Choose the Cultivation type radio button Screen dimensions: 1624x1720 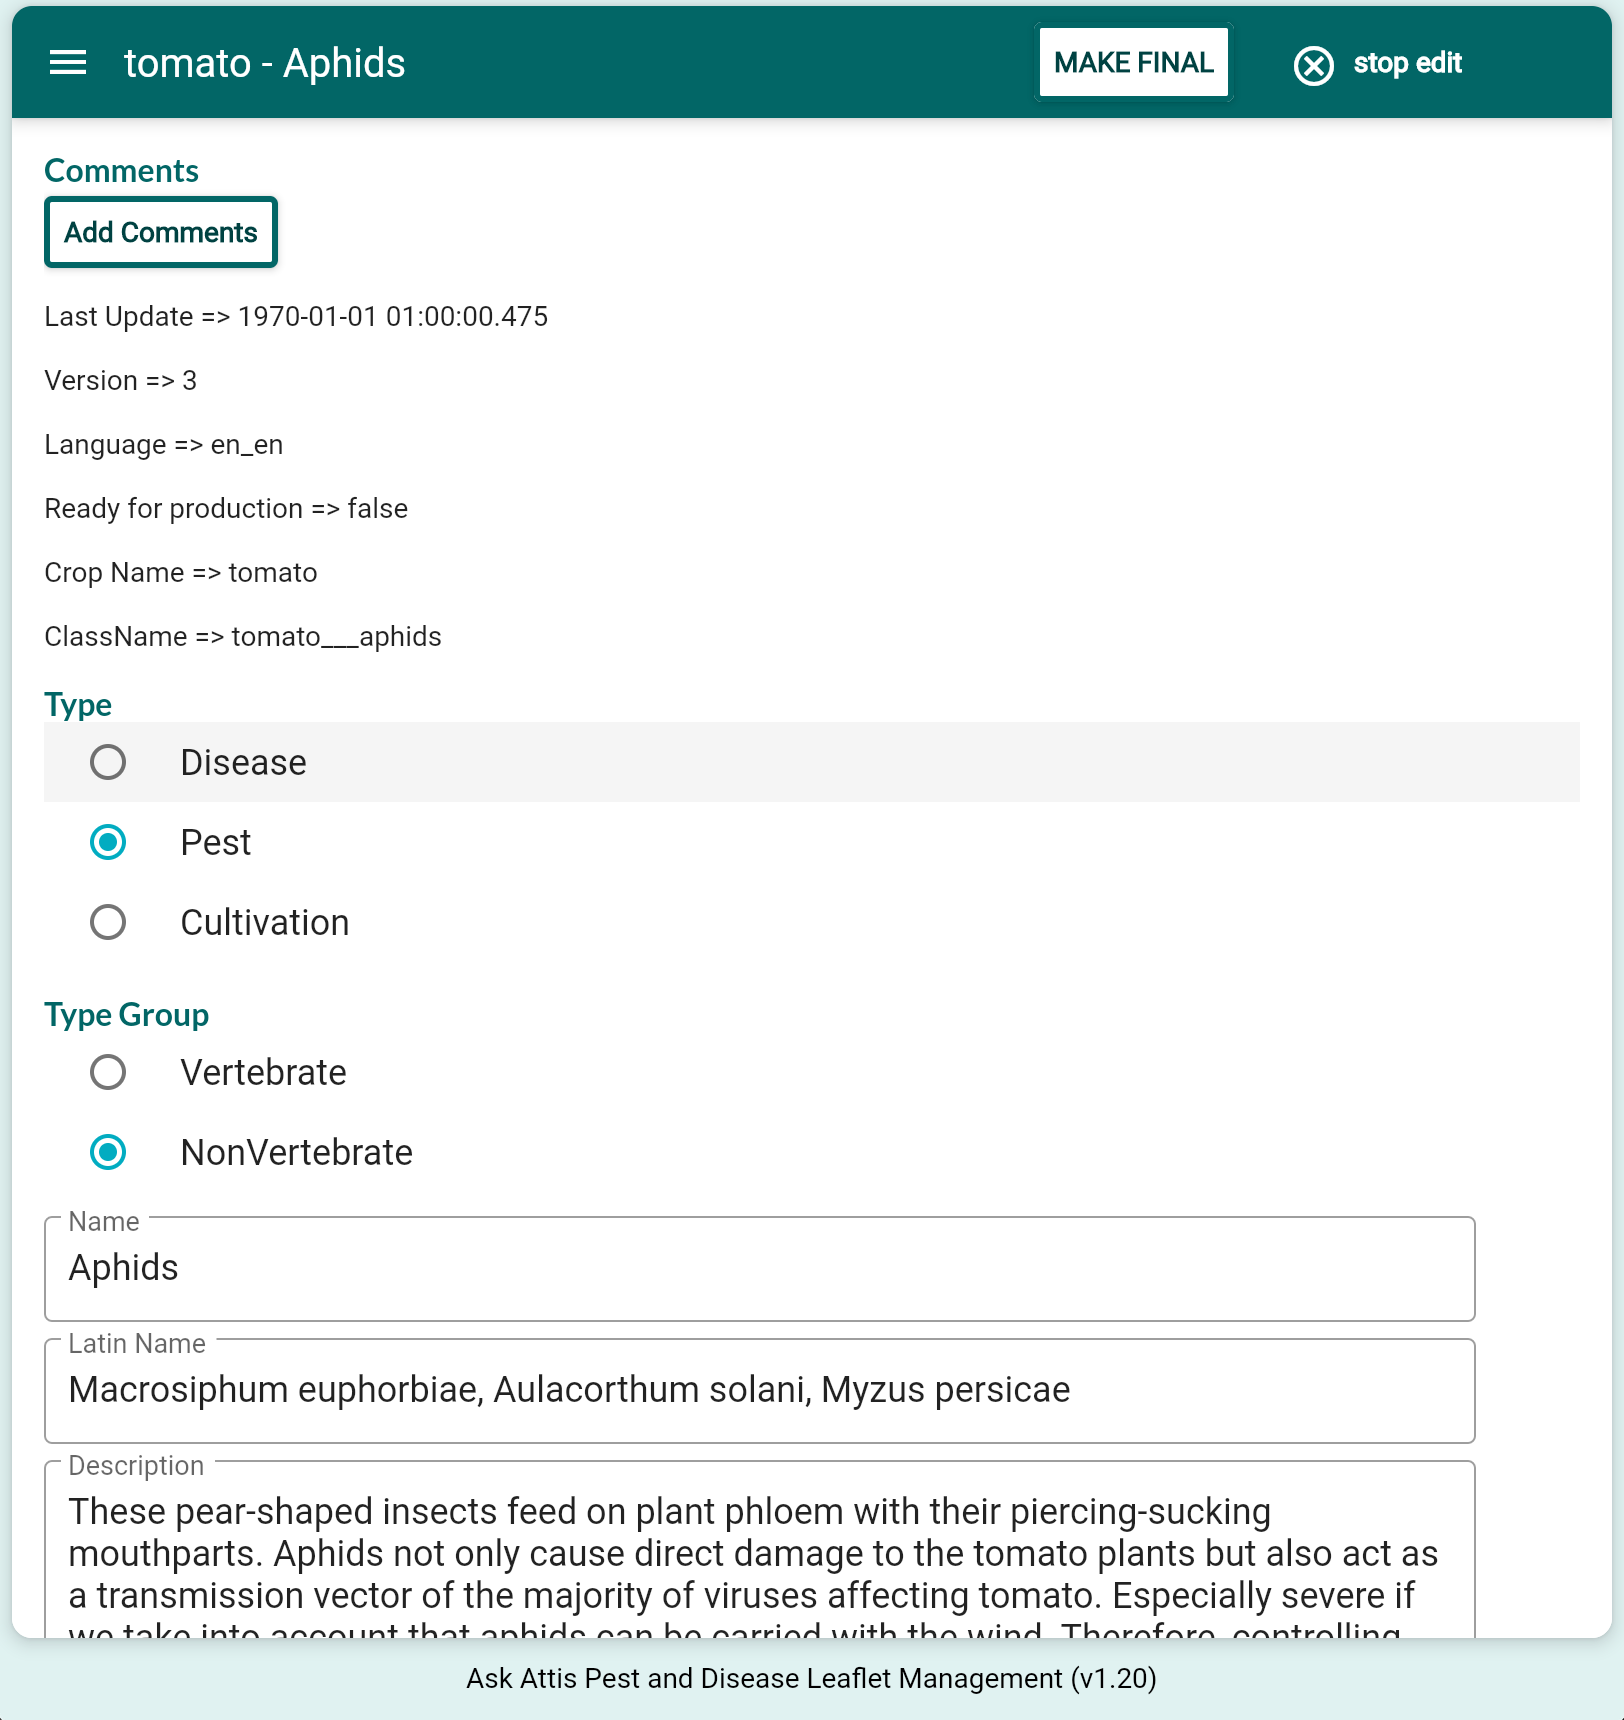coord(108,922)
